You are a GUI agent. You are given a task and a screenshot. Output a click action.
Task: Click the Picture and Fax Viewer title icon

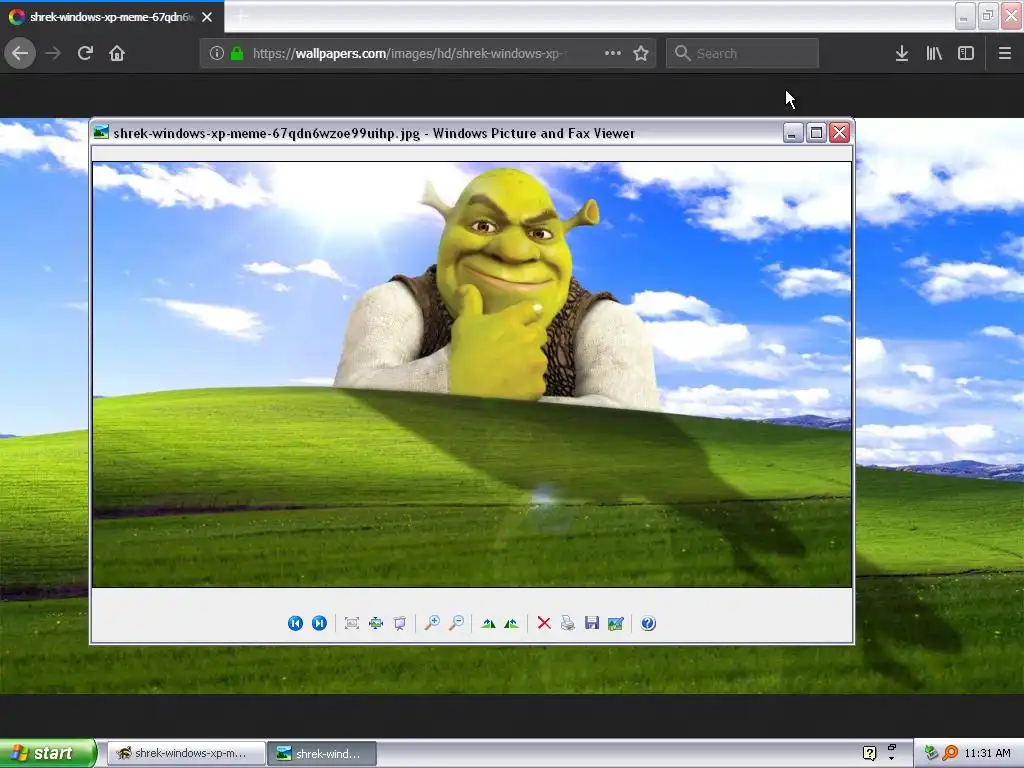[101, 133]
